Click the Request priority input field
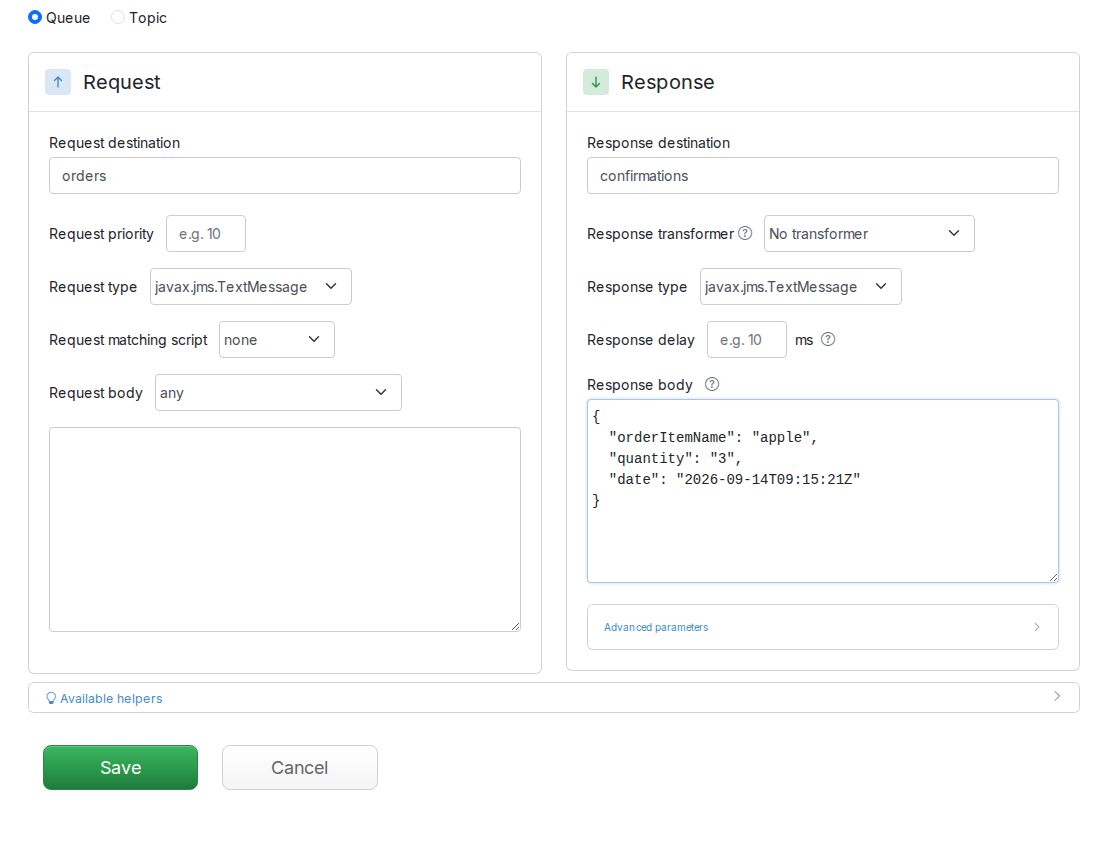The height and width of the screenshot is (847, 1108). (206, 233)
